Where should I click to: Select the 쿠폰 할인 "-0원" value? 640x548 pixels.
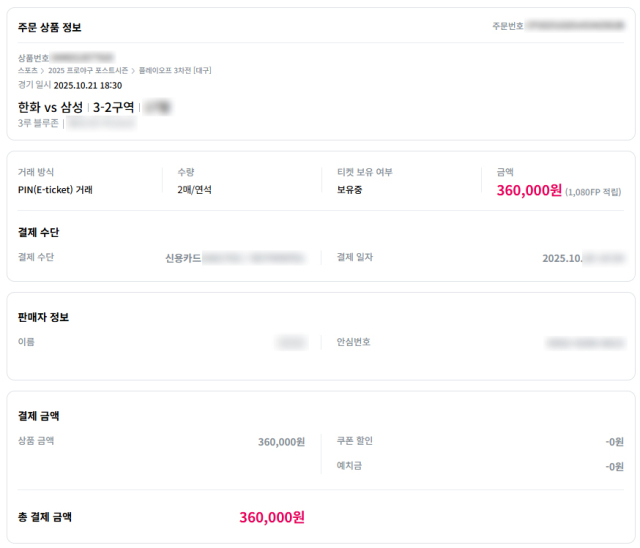pyautogui.click(x=614, y=441)
